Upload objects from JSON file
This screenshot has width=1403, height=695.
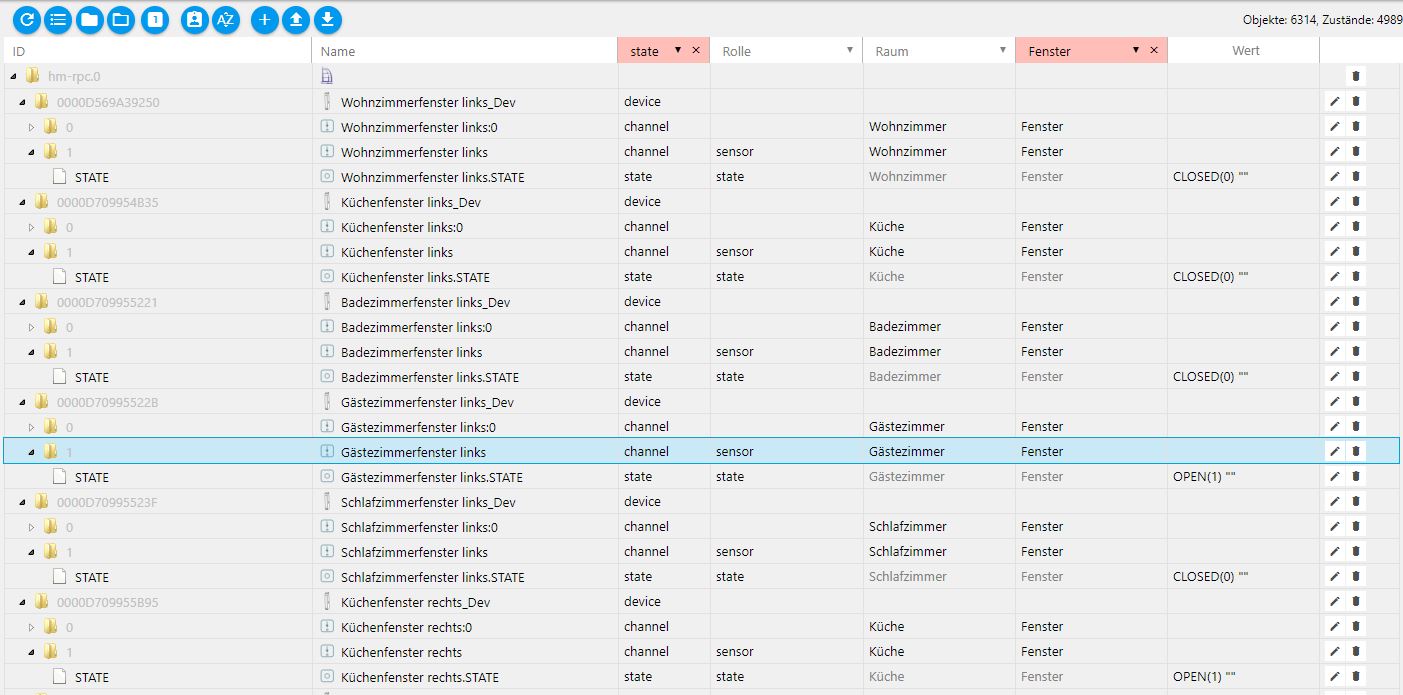296,19
